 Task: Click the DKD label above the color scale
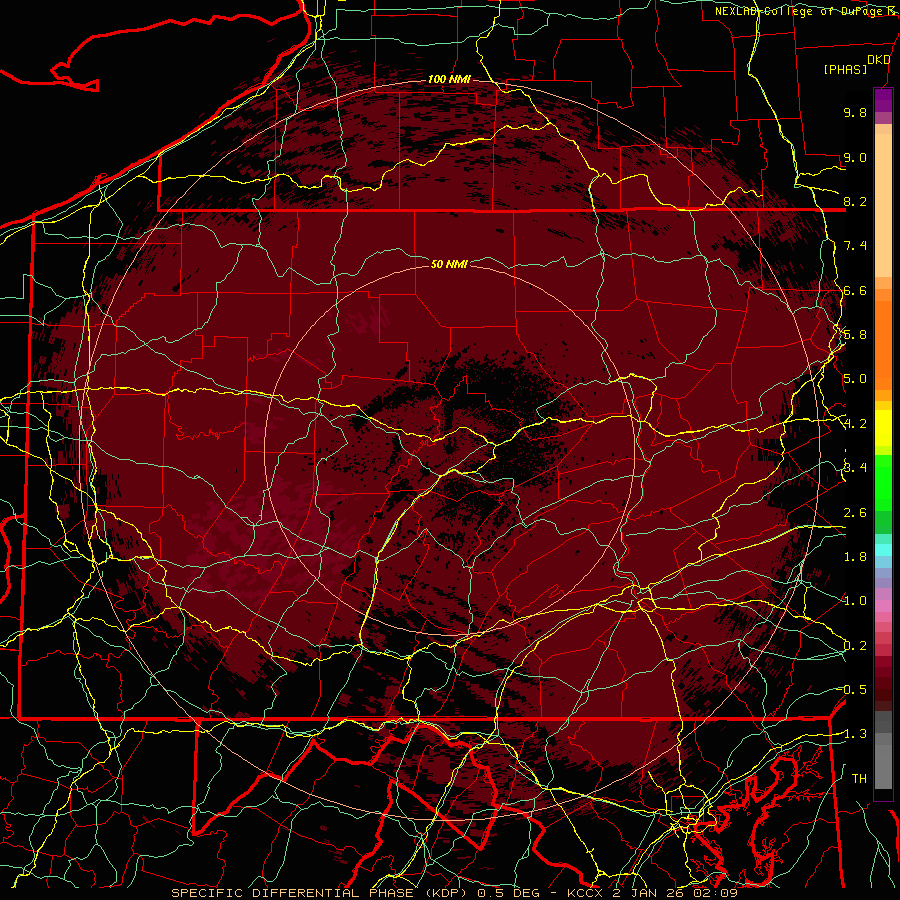pyautogui.click(x=878, y=60)
